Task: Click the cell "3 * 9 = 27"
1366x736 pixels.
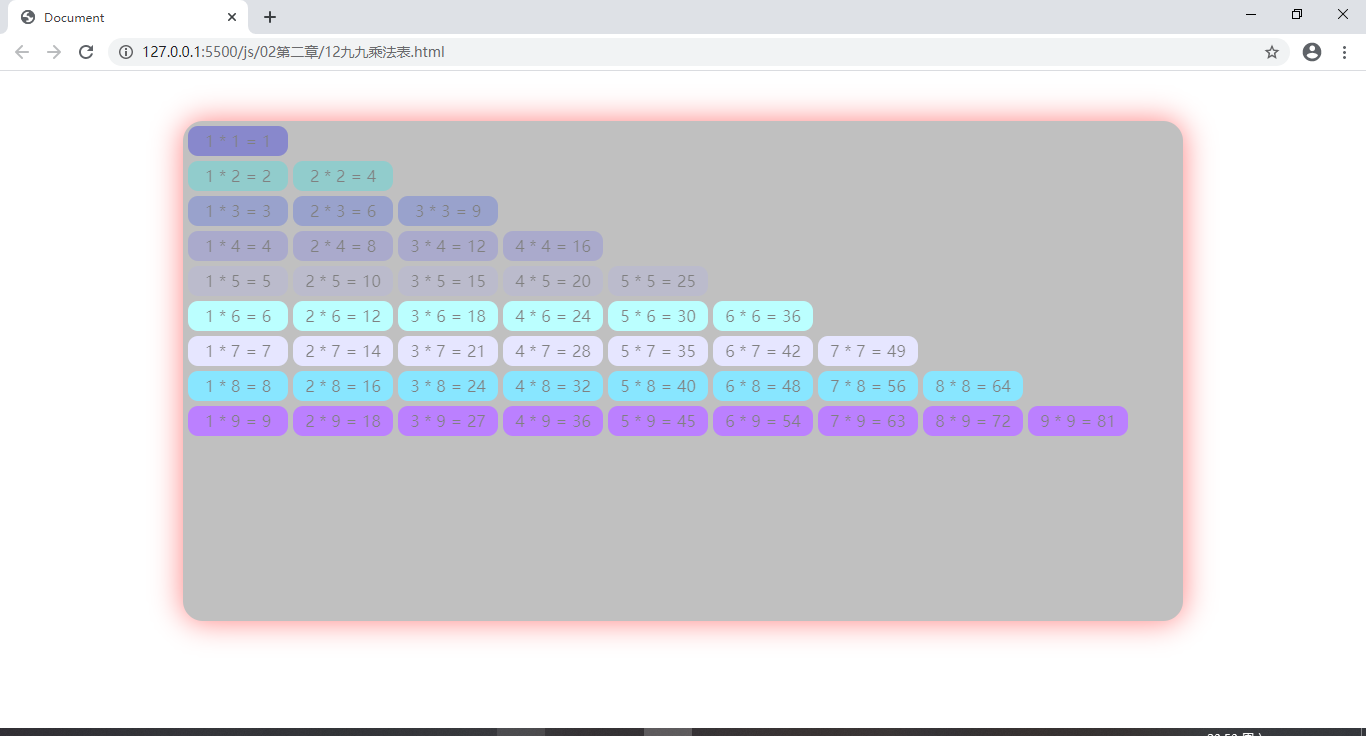Action: coord(448,421)
